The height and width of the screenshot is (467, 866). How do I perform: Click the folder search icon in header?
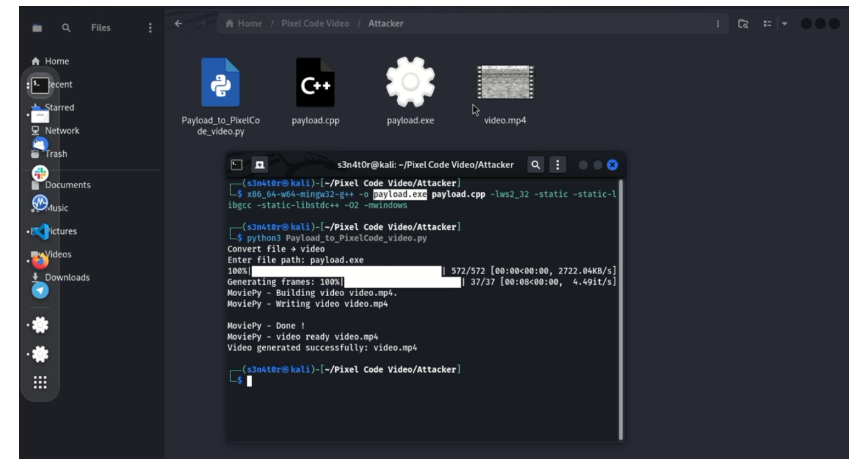[x=743, y=24]
